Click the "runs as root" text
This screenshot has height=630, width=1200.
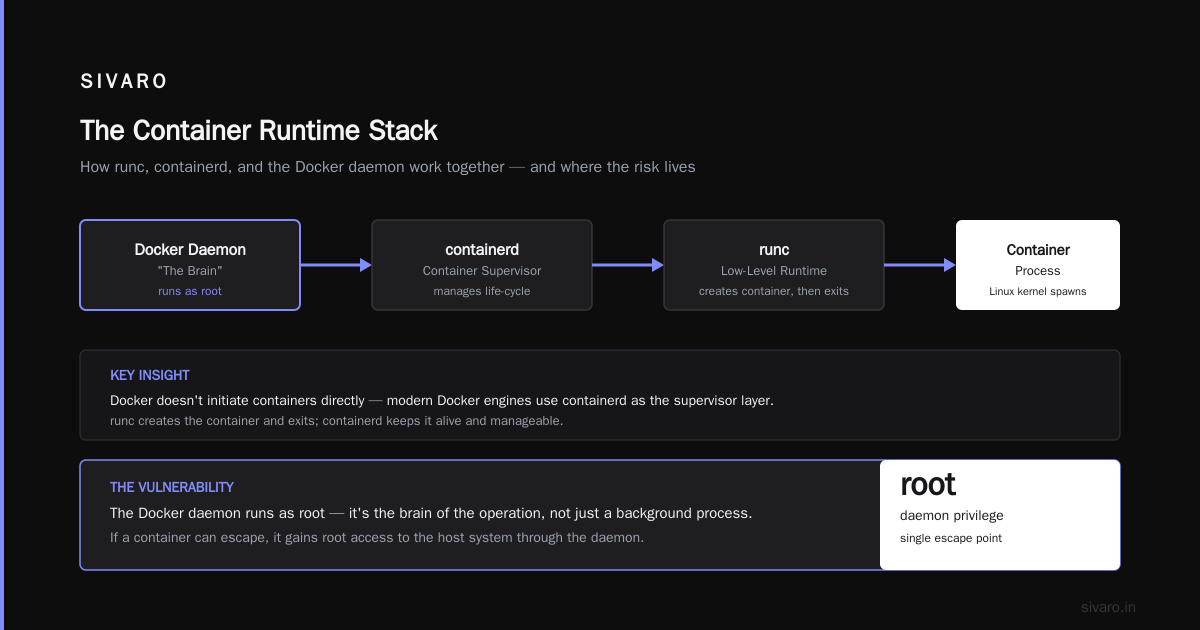190,291
